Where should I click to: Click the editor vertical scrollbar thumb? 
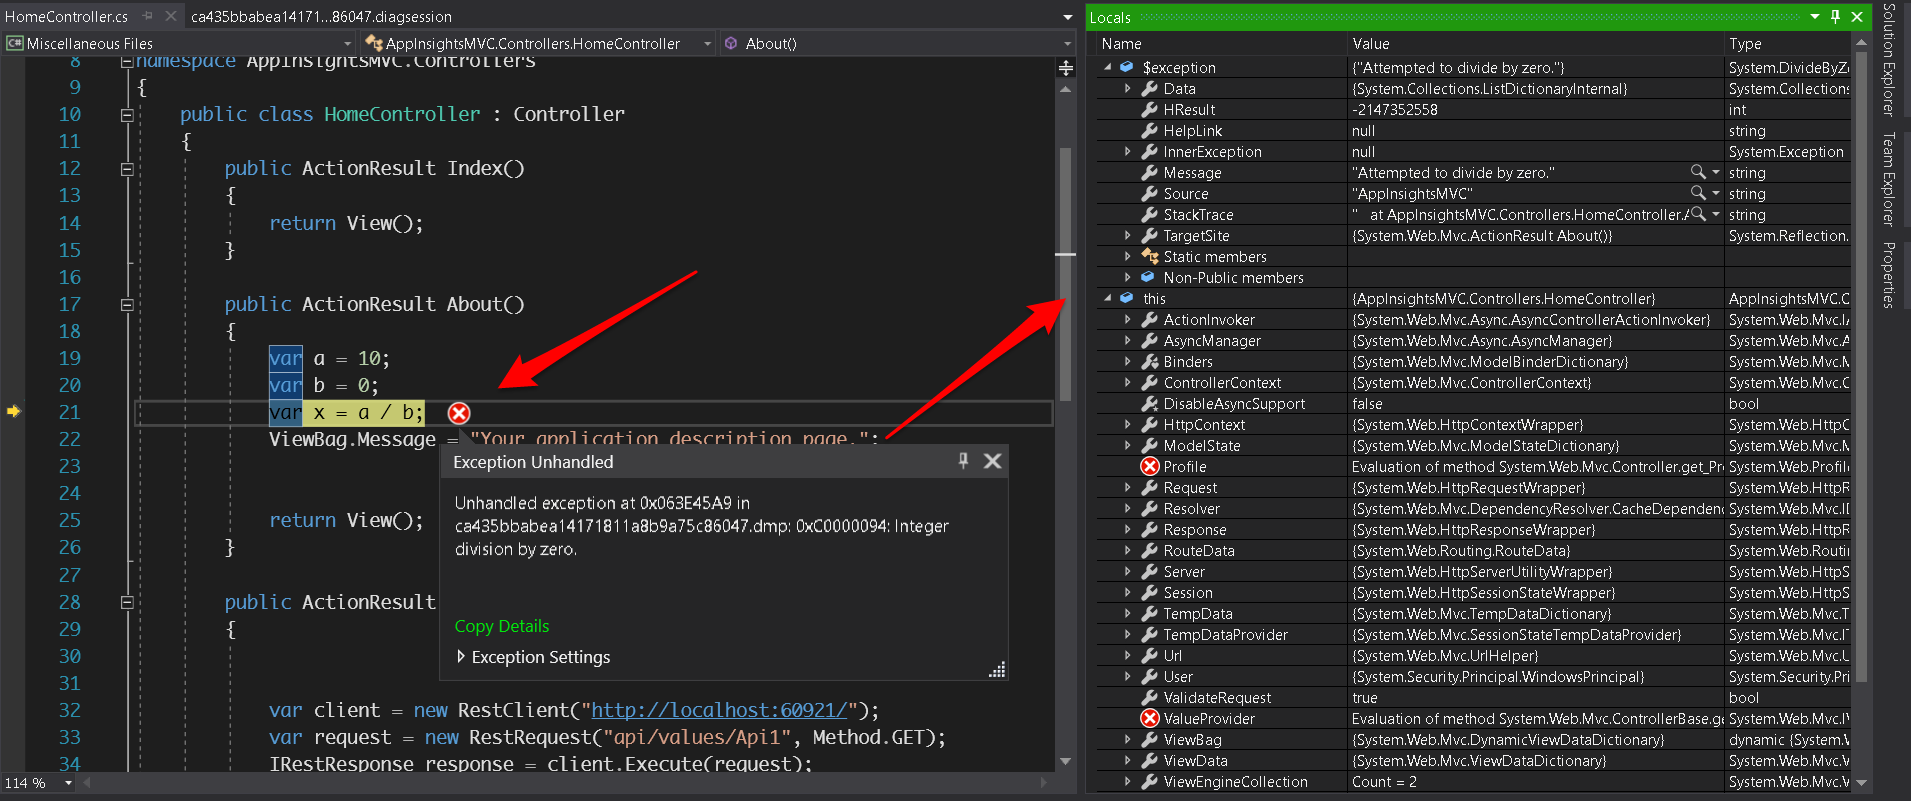click(1066, 275)
